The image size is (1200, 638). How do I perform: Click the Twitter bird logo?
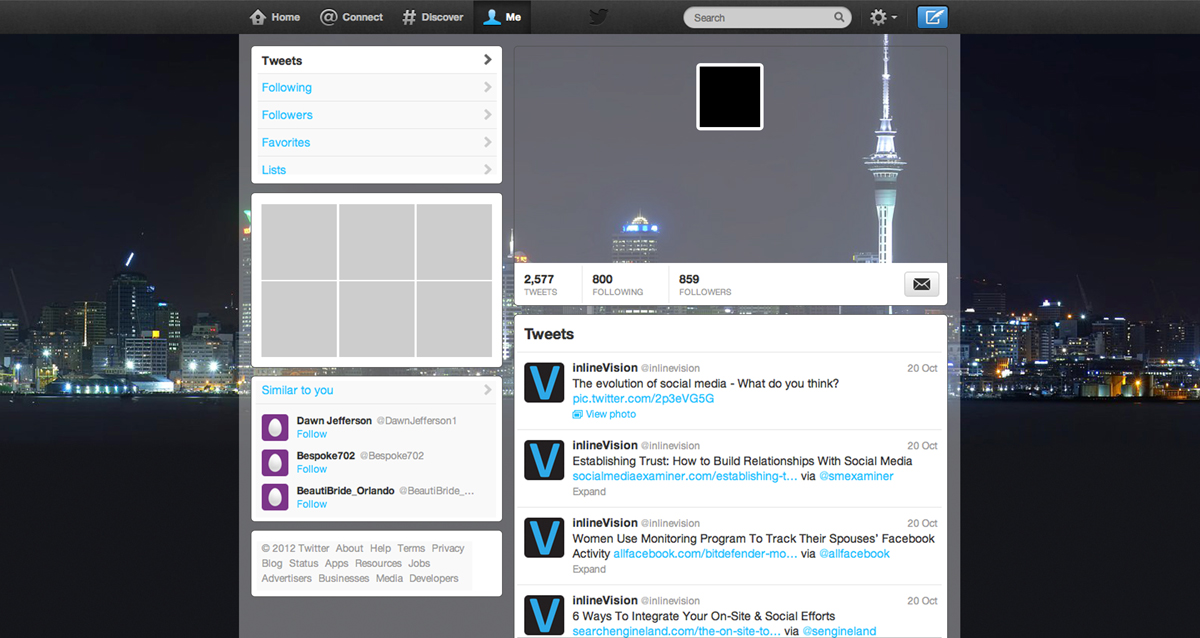[597, 16]
